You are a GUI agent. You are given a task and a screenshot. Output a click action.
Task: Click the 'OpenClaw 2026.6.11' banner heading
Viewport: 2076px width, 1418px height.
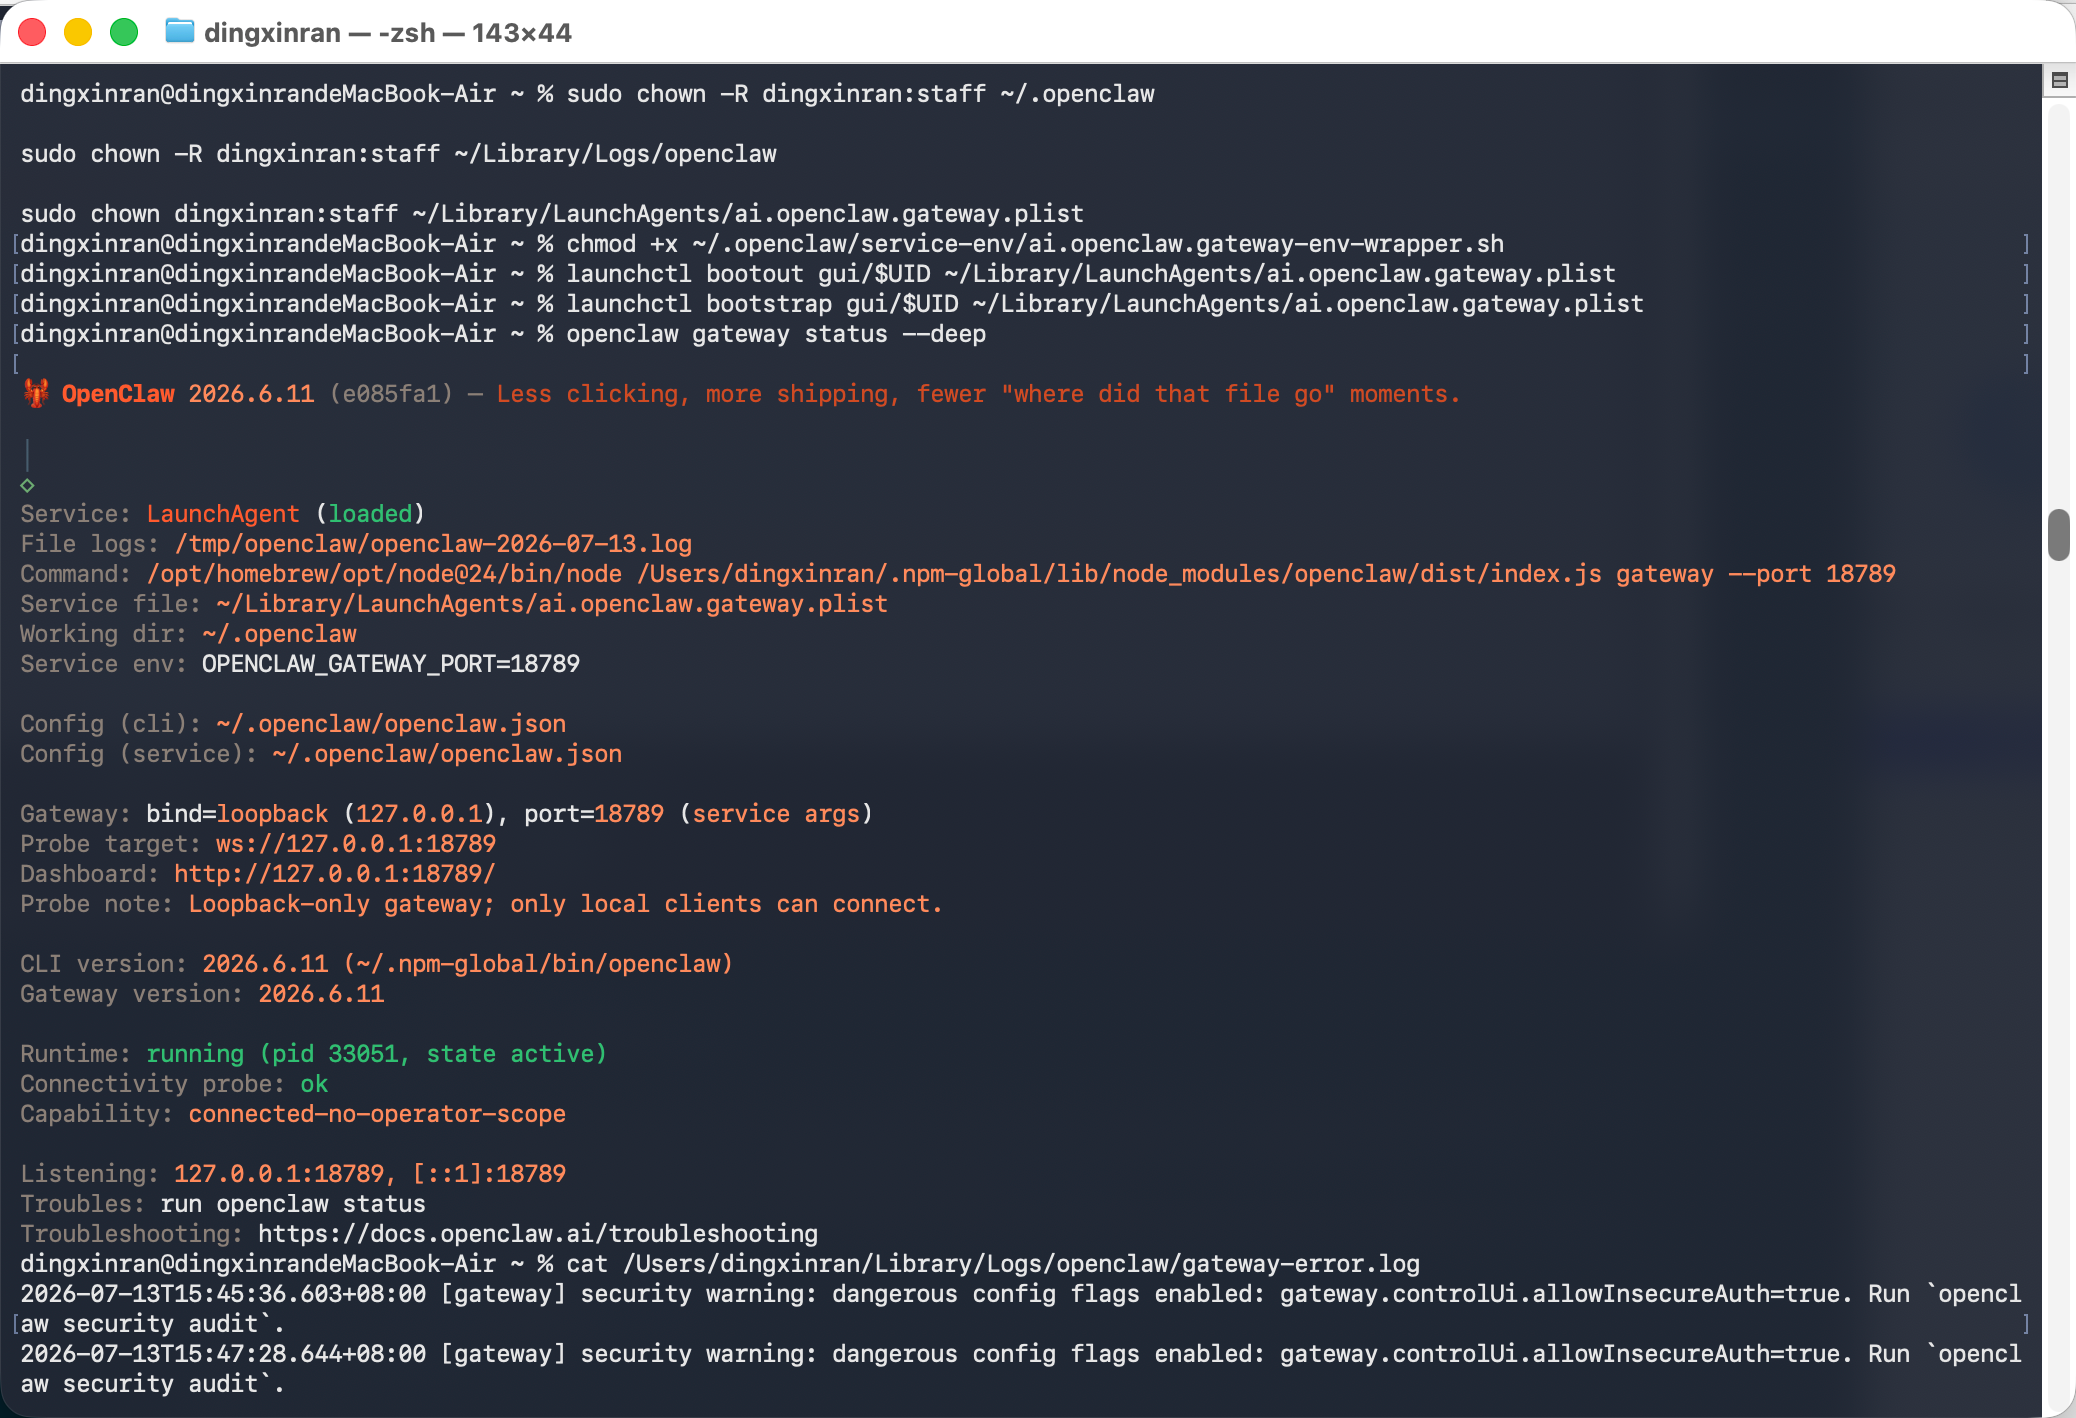pos(188,394)
